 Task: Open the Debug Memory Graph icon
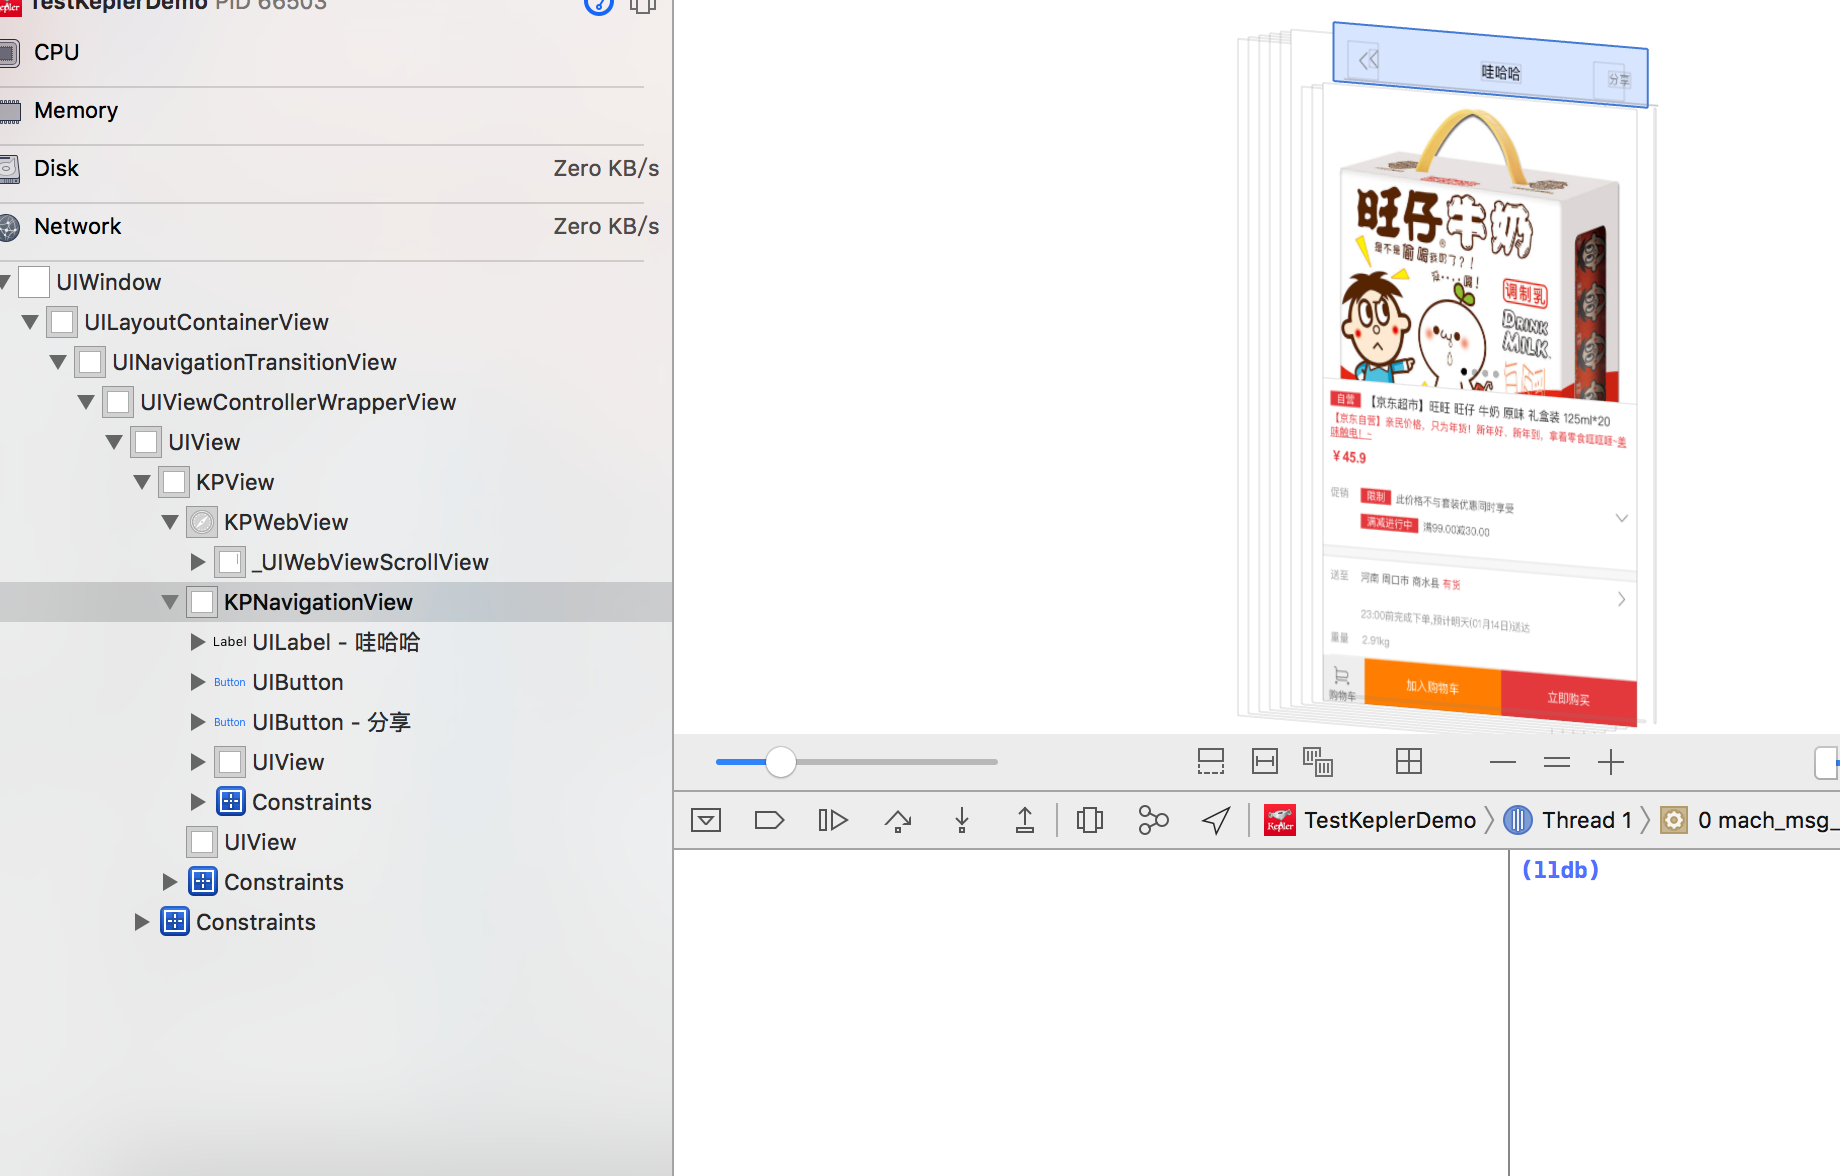pyautogui.click(x=1153, y=821)
